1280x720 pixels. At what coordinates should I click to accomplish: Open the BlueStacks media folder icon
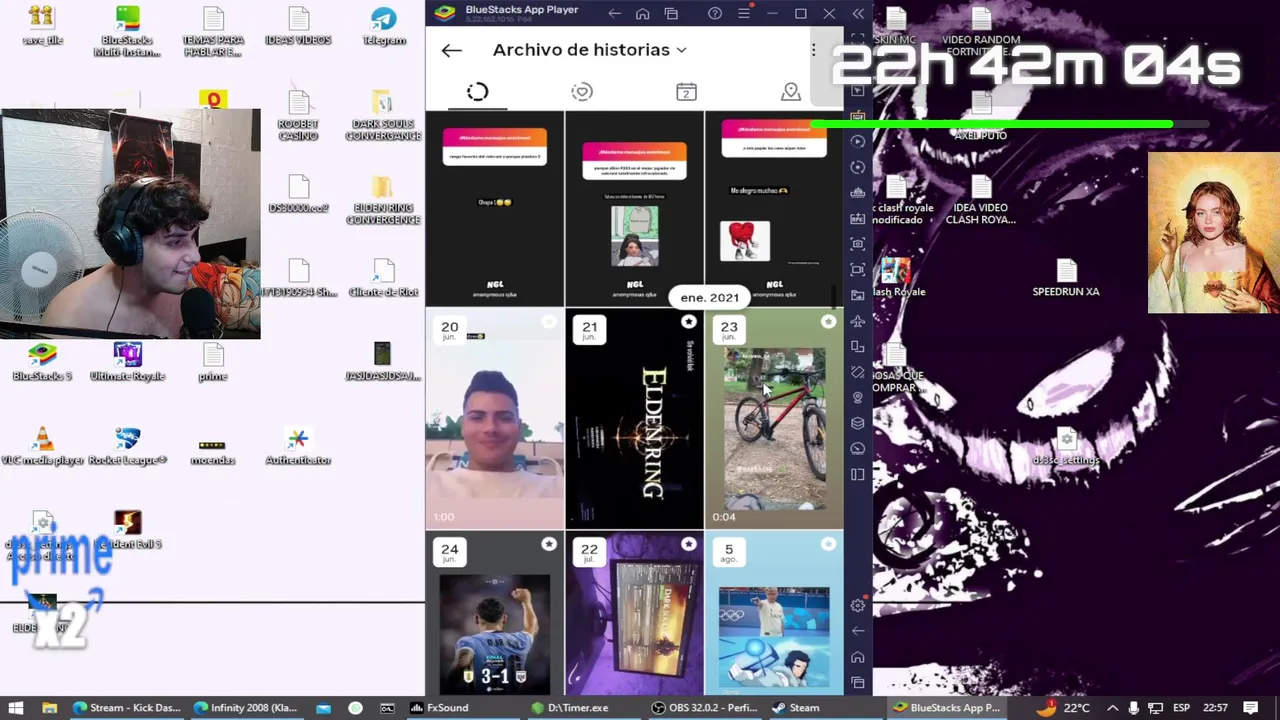click(858, 296)
